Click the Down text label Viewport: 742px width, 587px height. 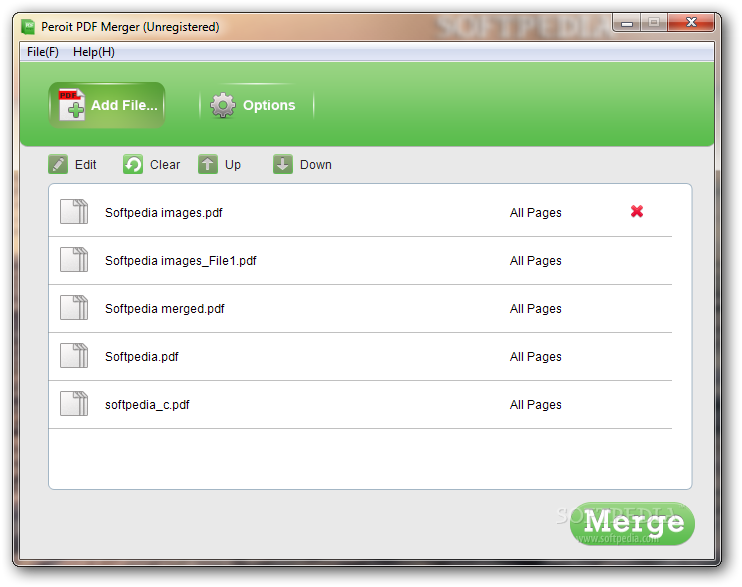pyautogui.click(x=316, y=165)
